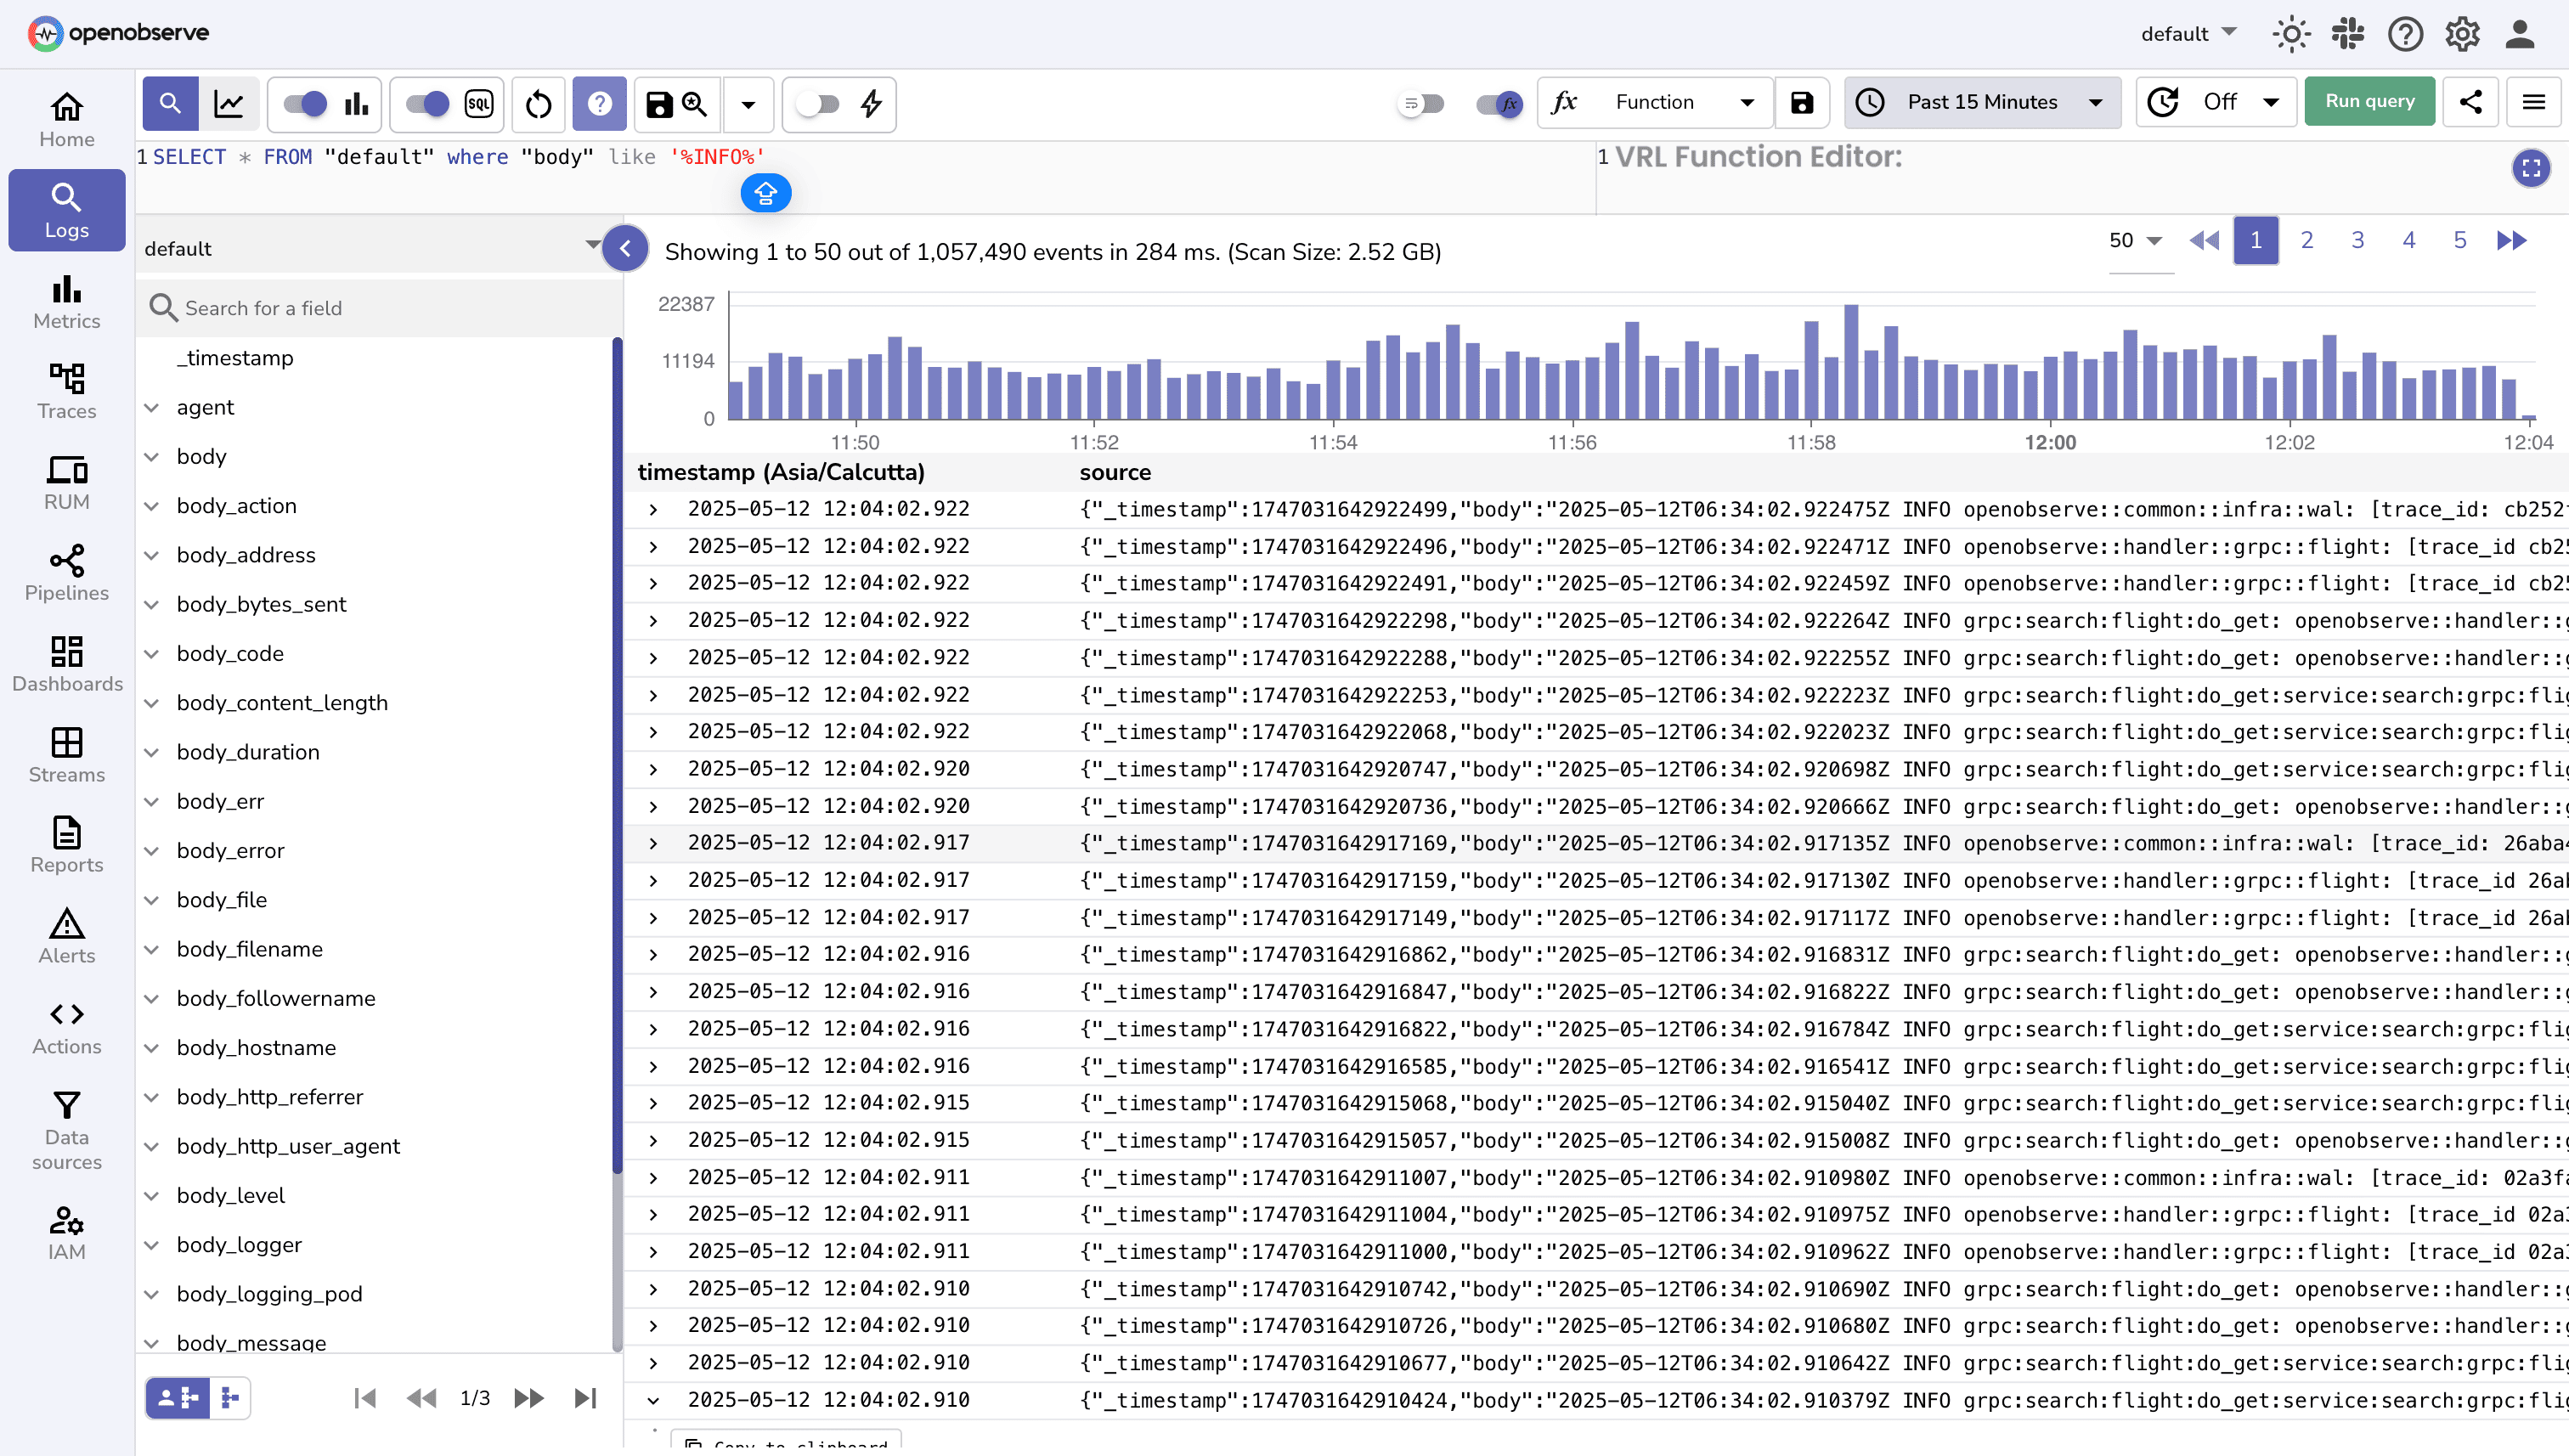Toggle the histogram display switch
The image size is (2569, 1456).
pyautogui.click(x=307, y=103)
